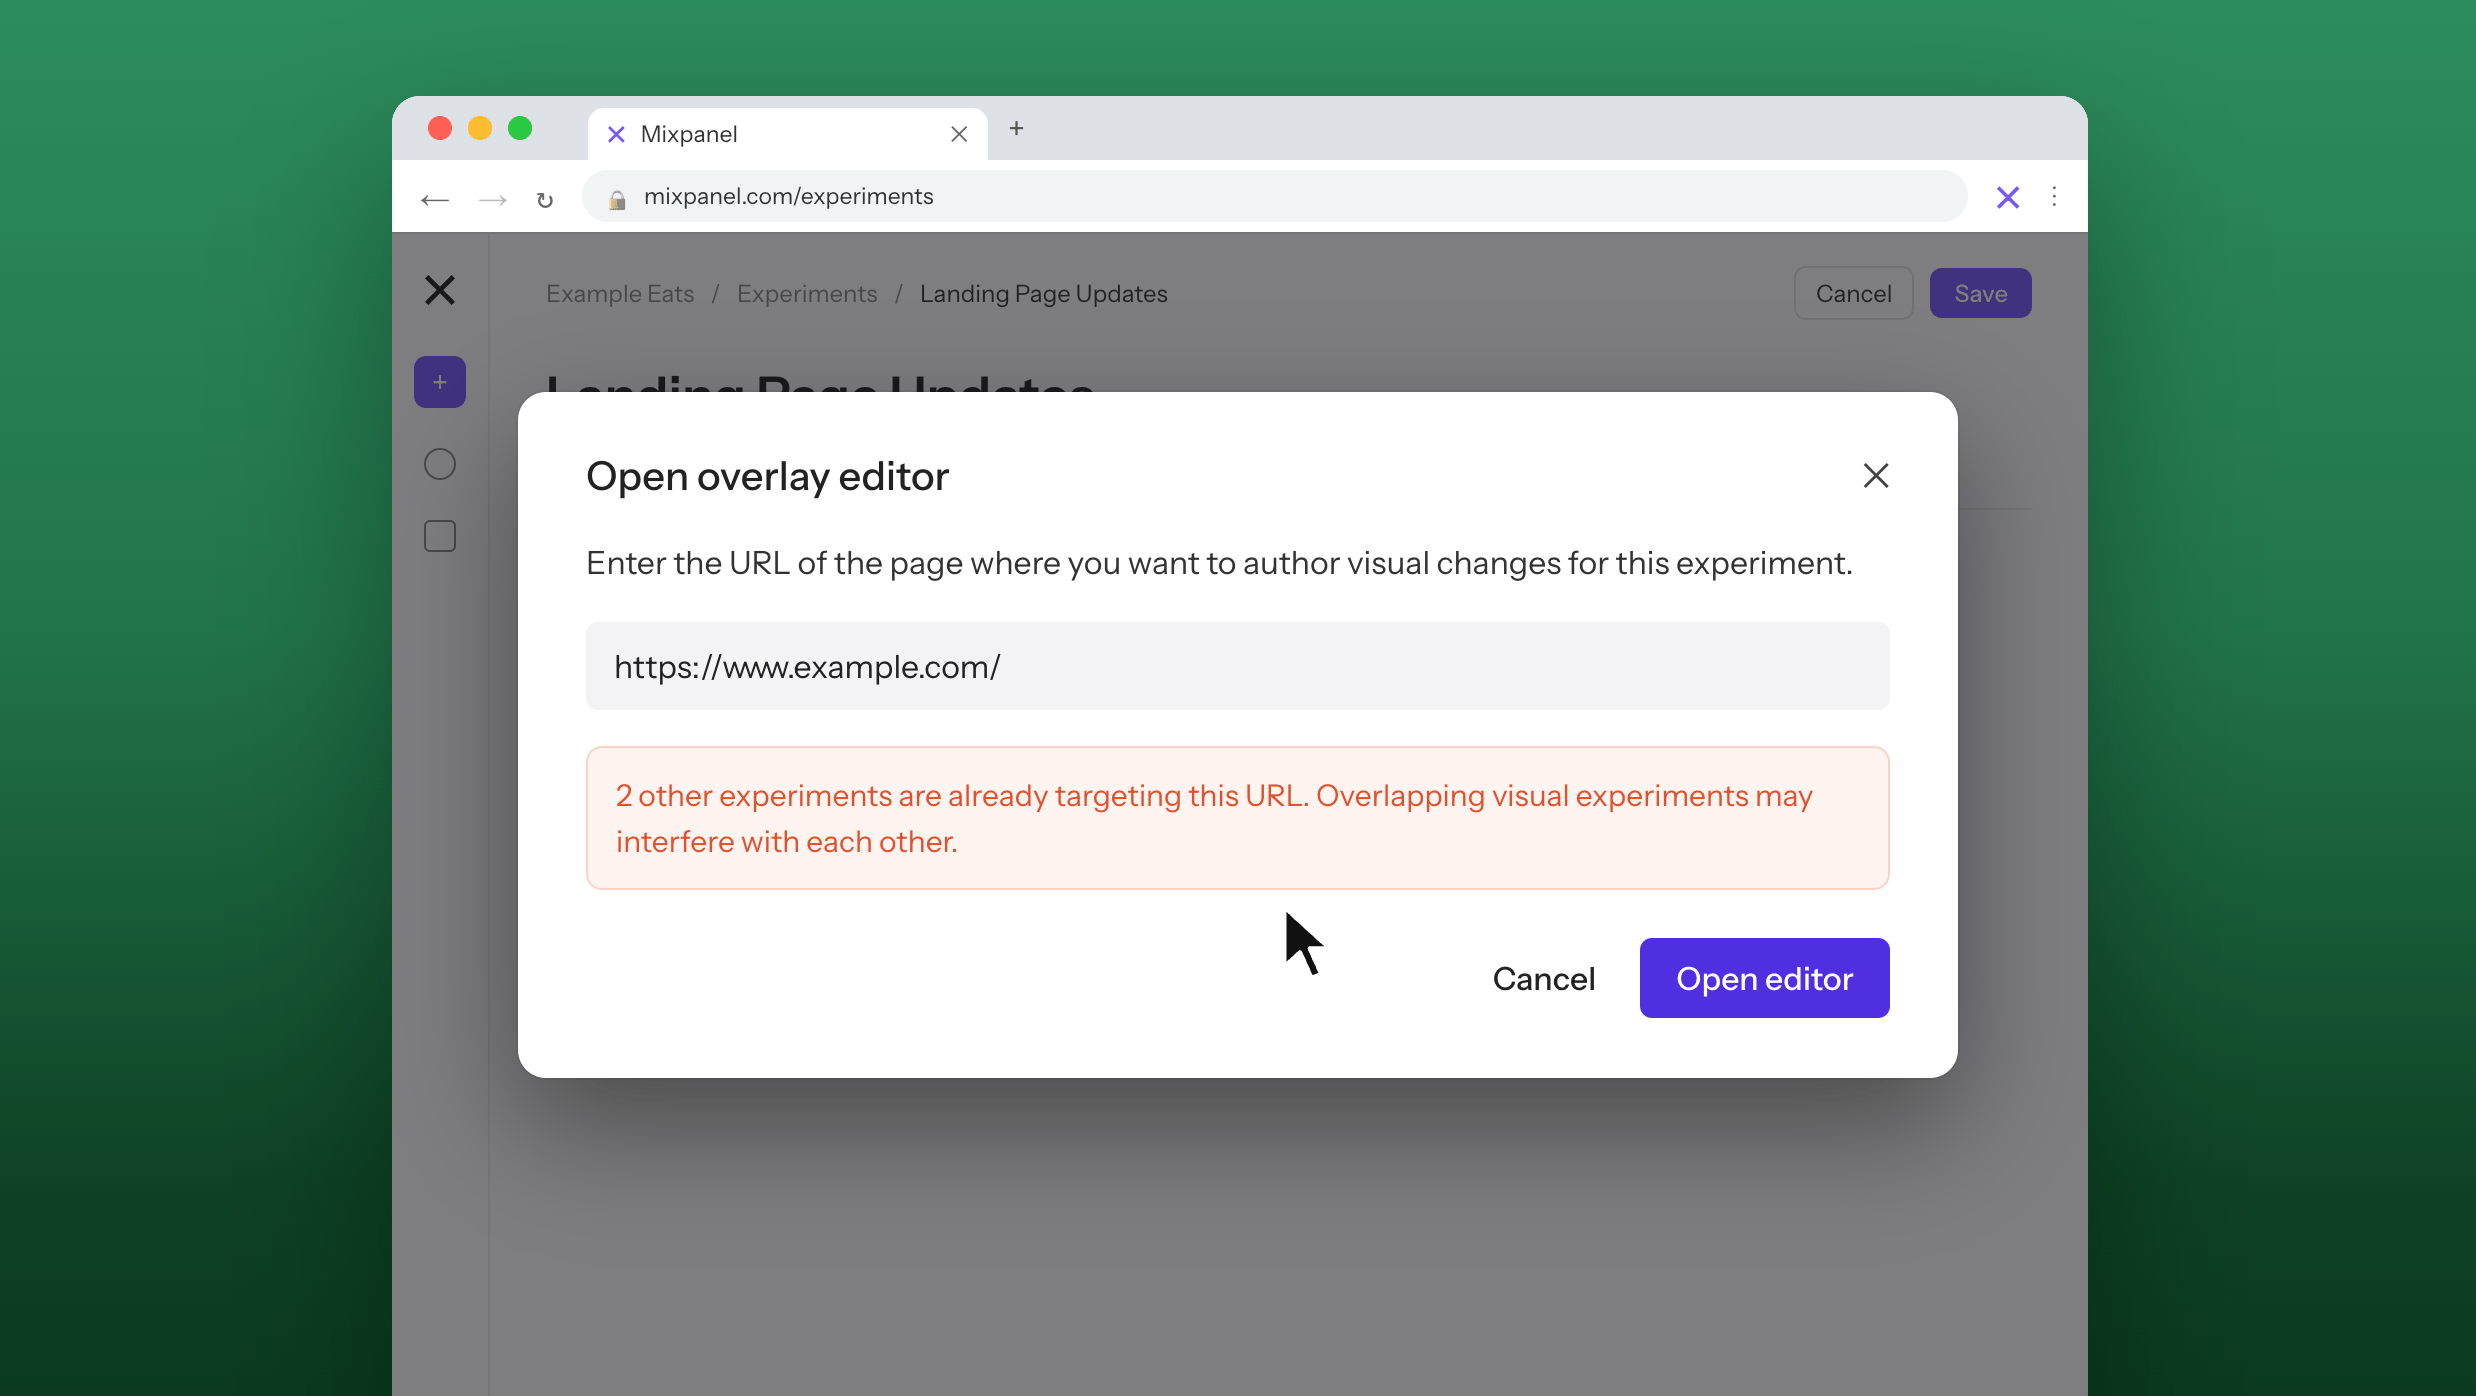2476x1396 pixels.
Task: Click the Landing Page Updates breadcrumb
Action: pyautogui.click(x=1044, y=294)
